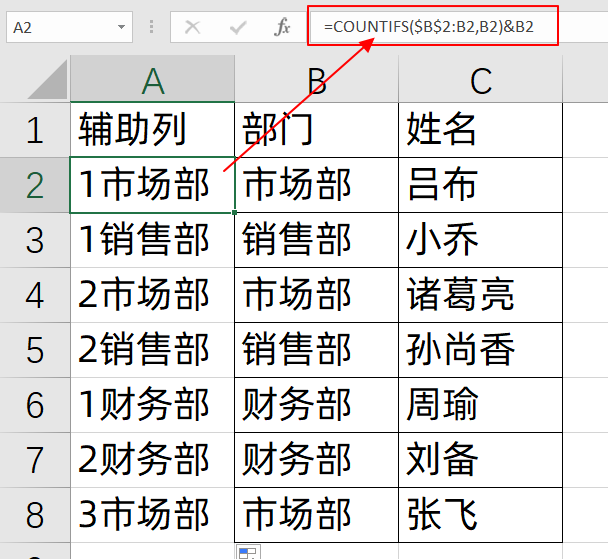Select cell B3 with 销售部
Viewport: 608px width, 559px height.
pyautogui.click(x=316, y=240)
